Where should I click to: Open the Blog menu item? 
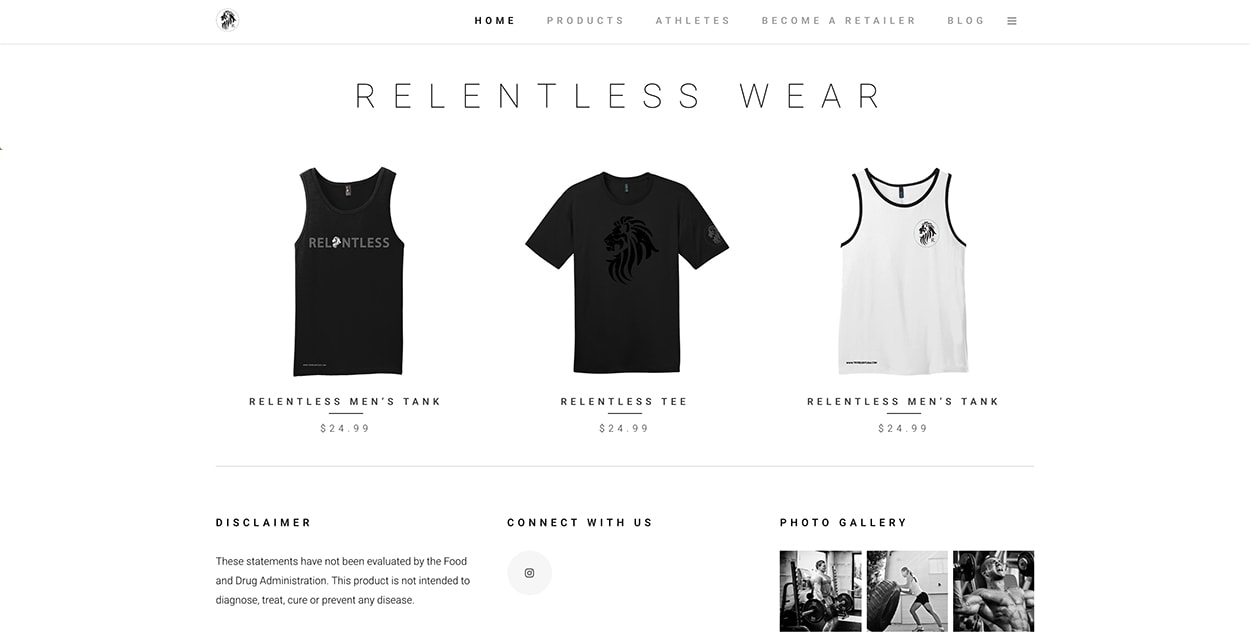966,21
